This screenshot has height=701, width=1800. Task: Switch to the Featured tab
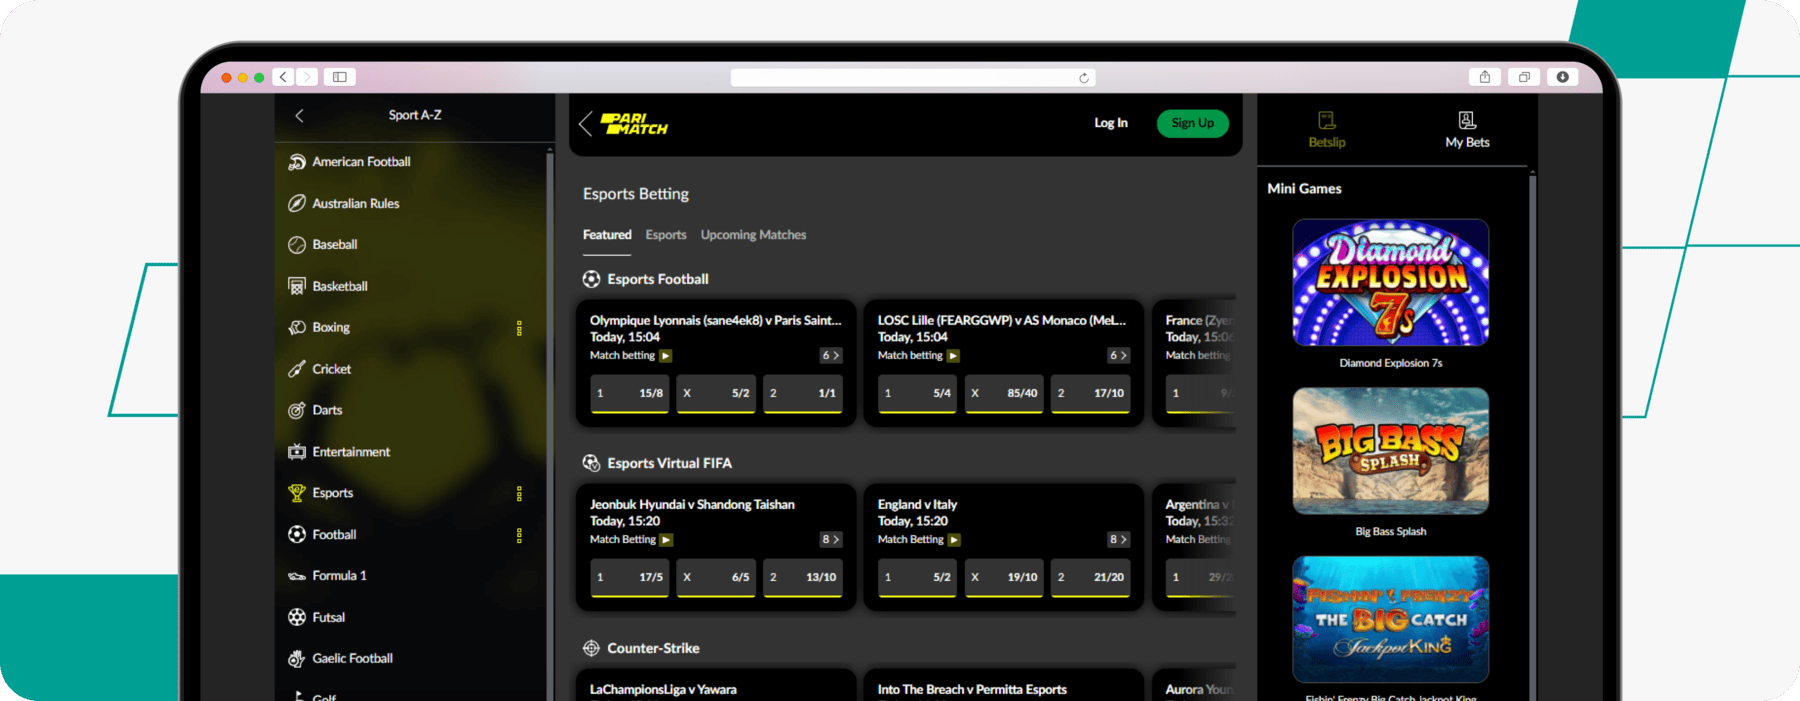point(607,235)
